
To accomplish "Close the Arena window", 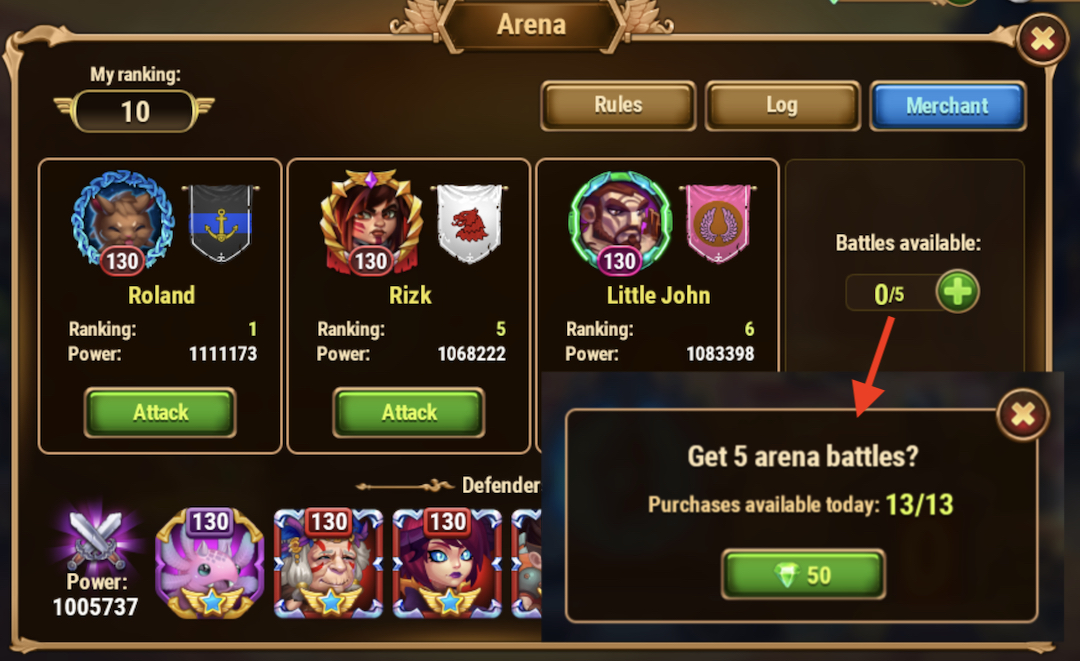I will point(1043,39).
